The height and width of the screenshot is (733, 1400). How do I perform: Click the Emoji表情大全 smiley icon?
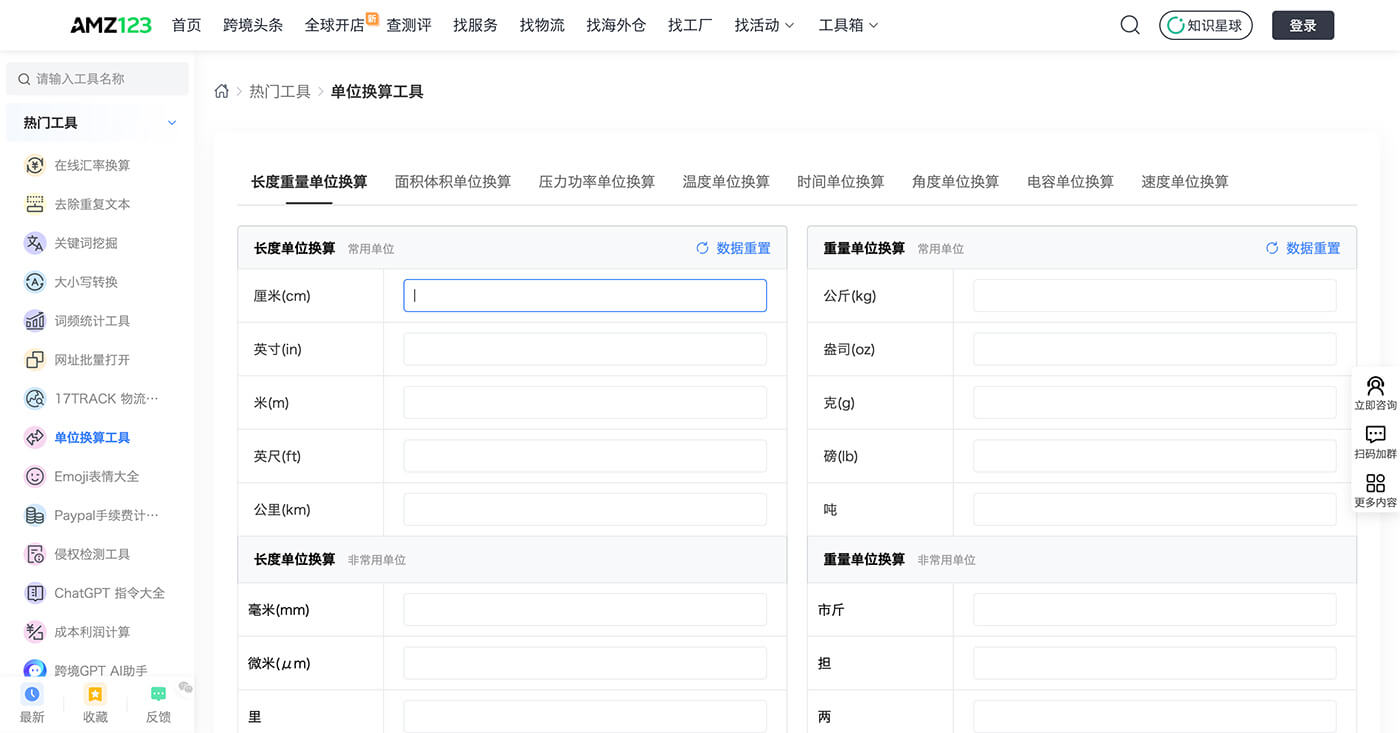point(35,476)
